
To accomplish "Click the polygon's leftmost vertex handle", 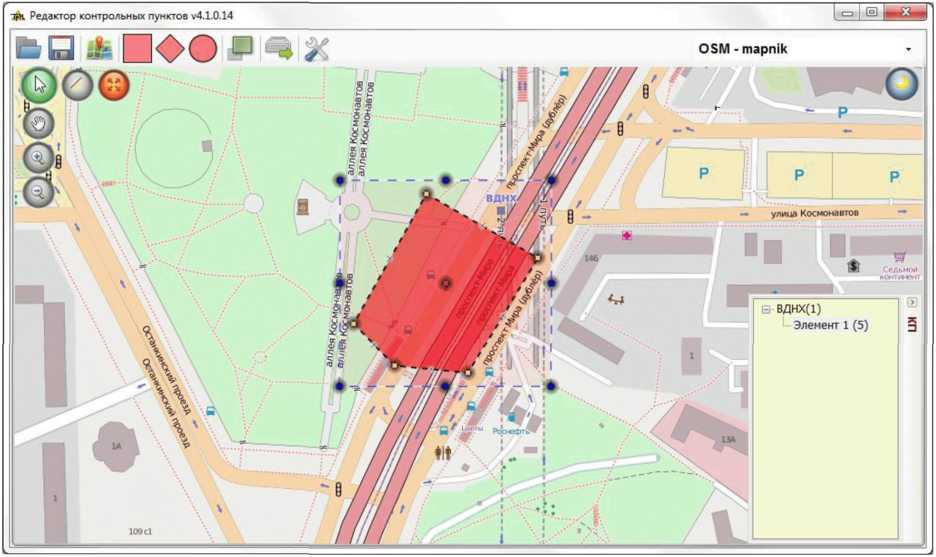I will pos(353,324).
